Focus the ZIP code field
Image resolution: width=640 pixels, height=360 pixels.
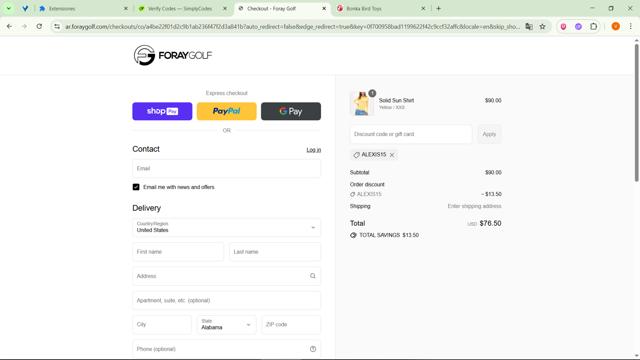291,324
